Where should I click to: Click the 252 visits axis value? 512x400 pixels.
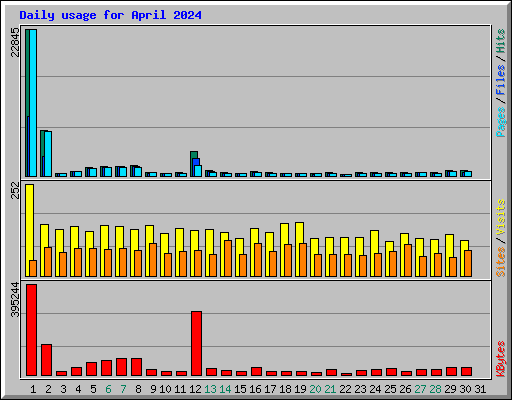pyautogui.click(x=15, y=190)
